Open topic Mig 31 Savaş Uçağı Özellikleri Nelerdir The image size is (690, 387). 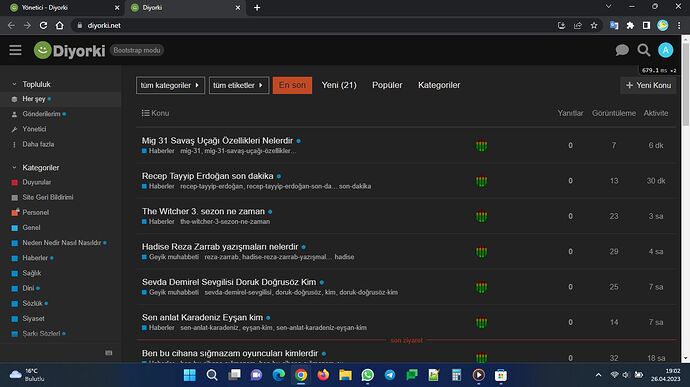[217, 140]
